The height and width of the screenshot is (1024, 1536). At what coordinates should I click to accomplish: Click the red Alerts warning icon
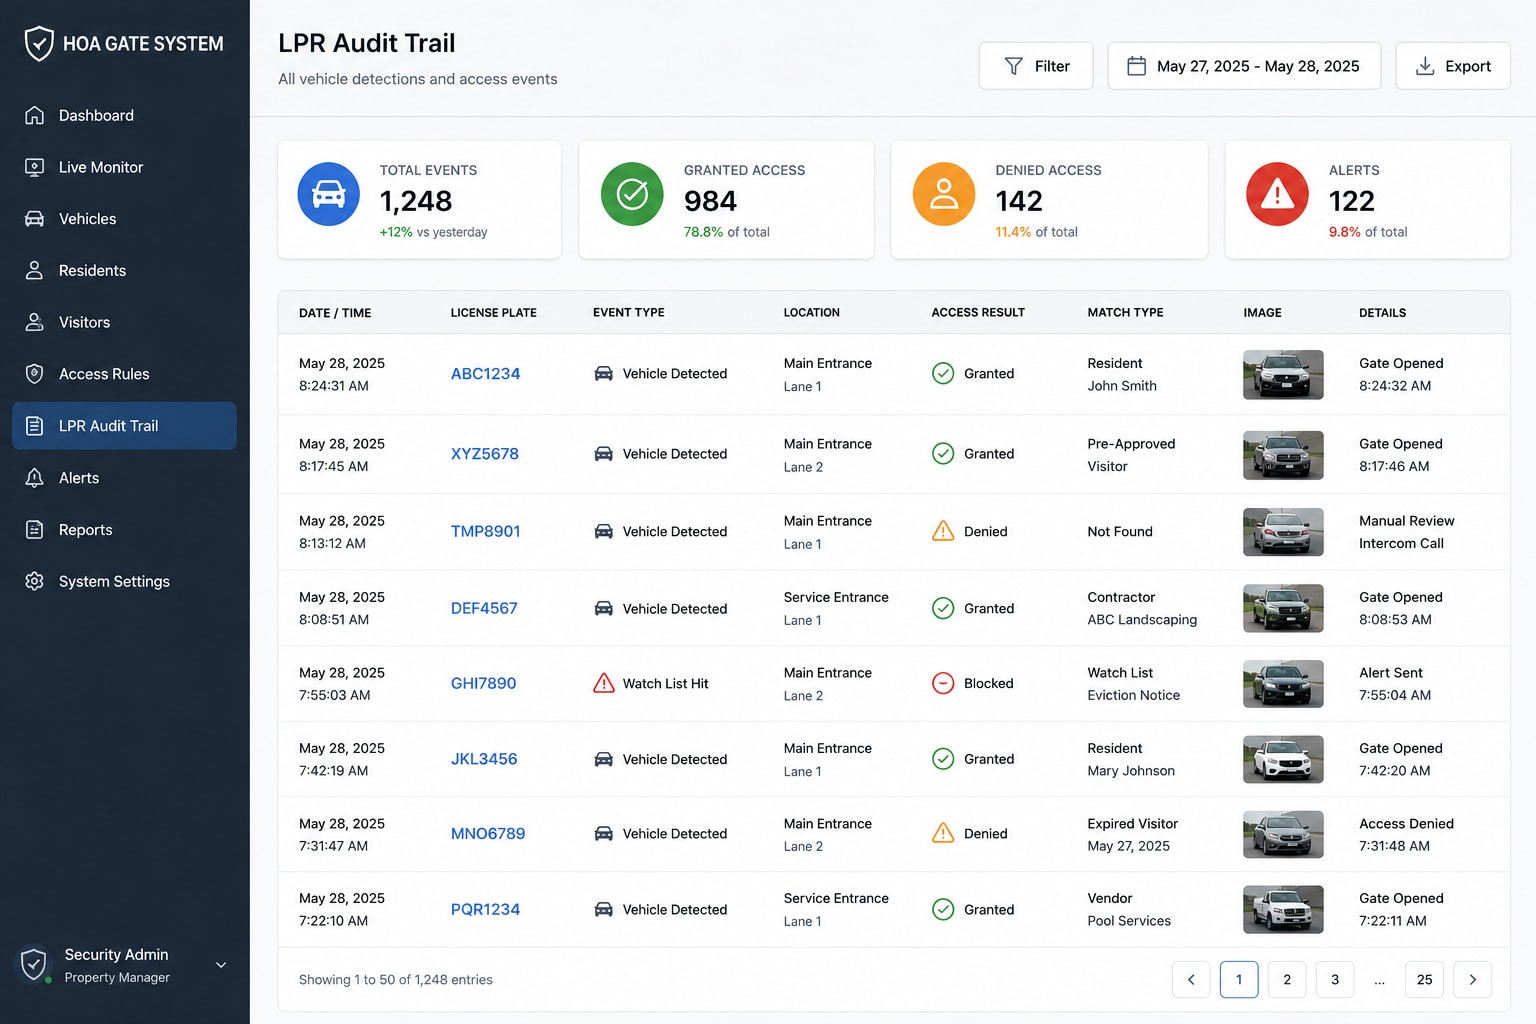point(1277,194)
